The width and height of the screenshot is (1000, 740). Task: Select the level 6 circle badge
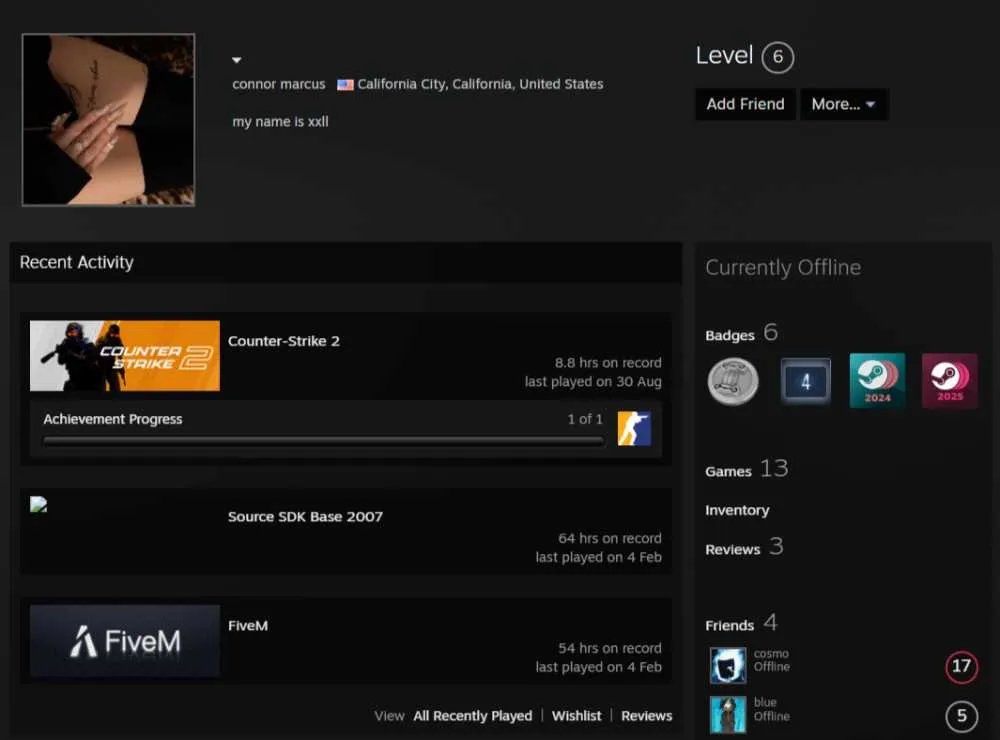point(777,57)
